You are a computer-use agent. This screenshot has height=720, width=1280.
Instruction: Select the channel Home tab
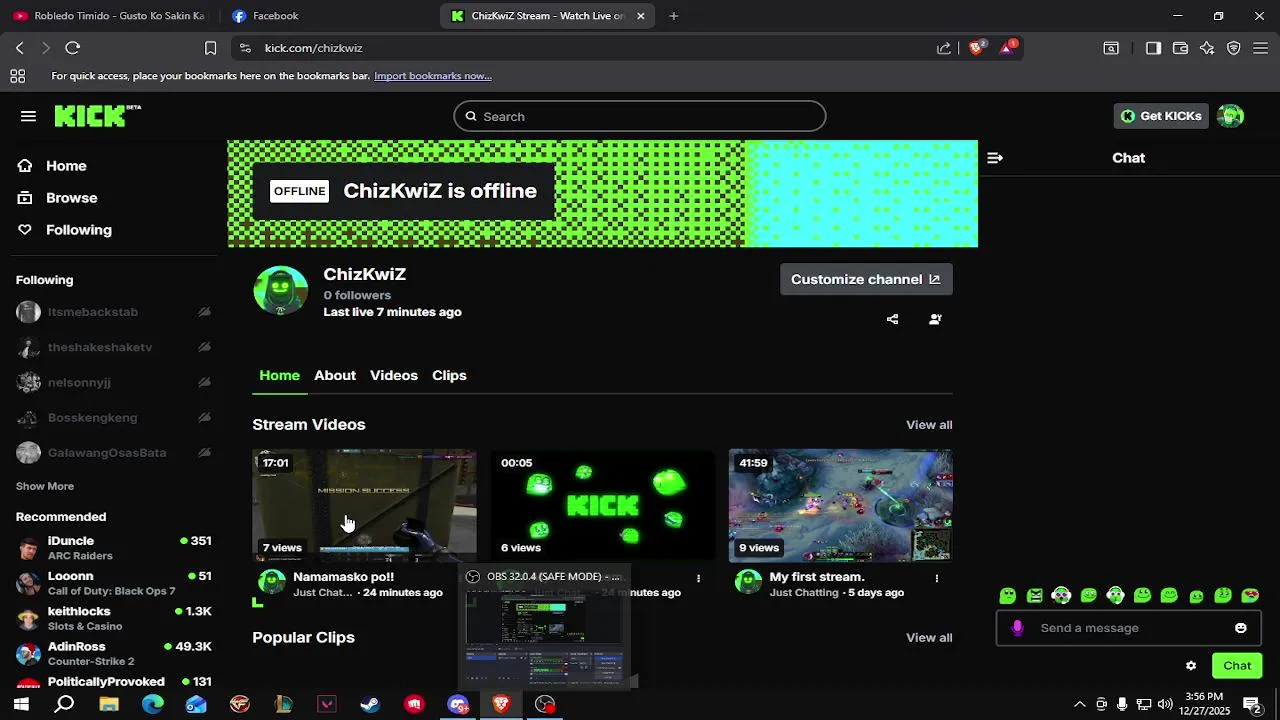[279, 375]
